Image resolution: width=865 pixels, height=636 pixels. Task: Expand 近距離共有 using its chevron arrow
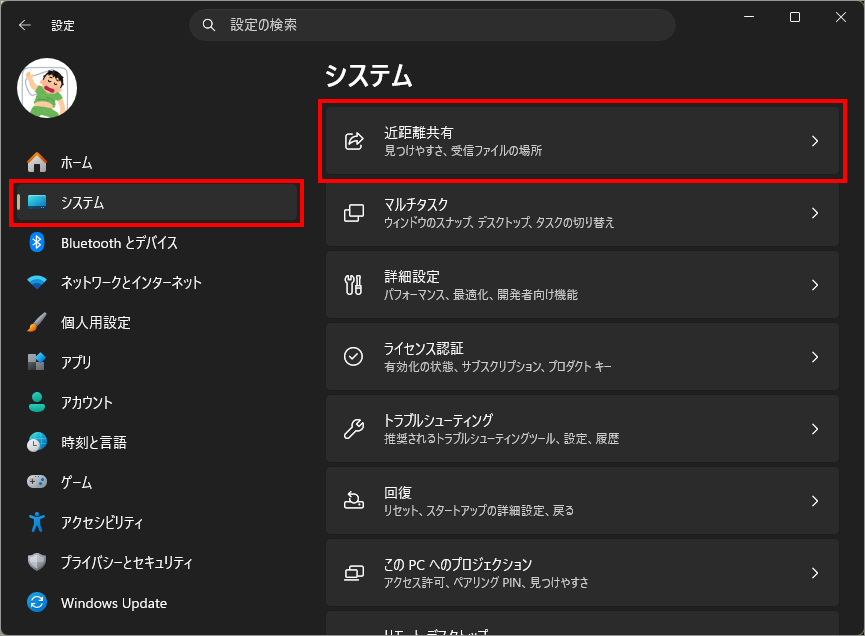point(814,141)
